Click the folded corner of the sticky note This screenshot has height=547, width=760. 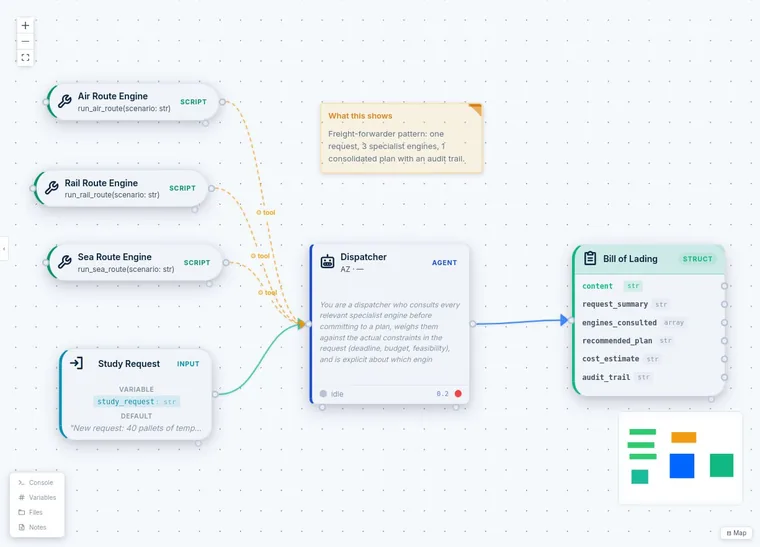pos(475,109)
